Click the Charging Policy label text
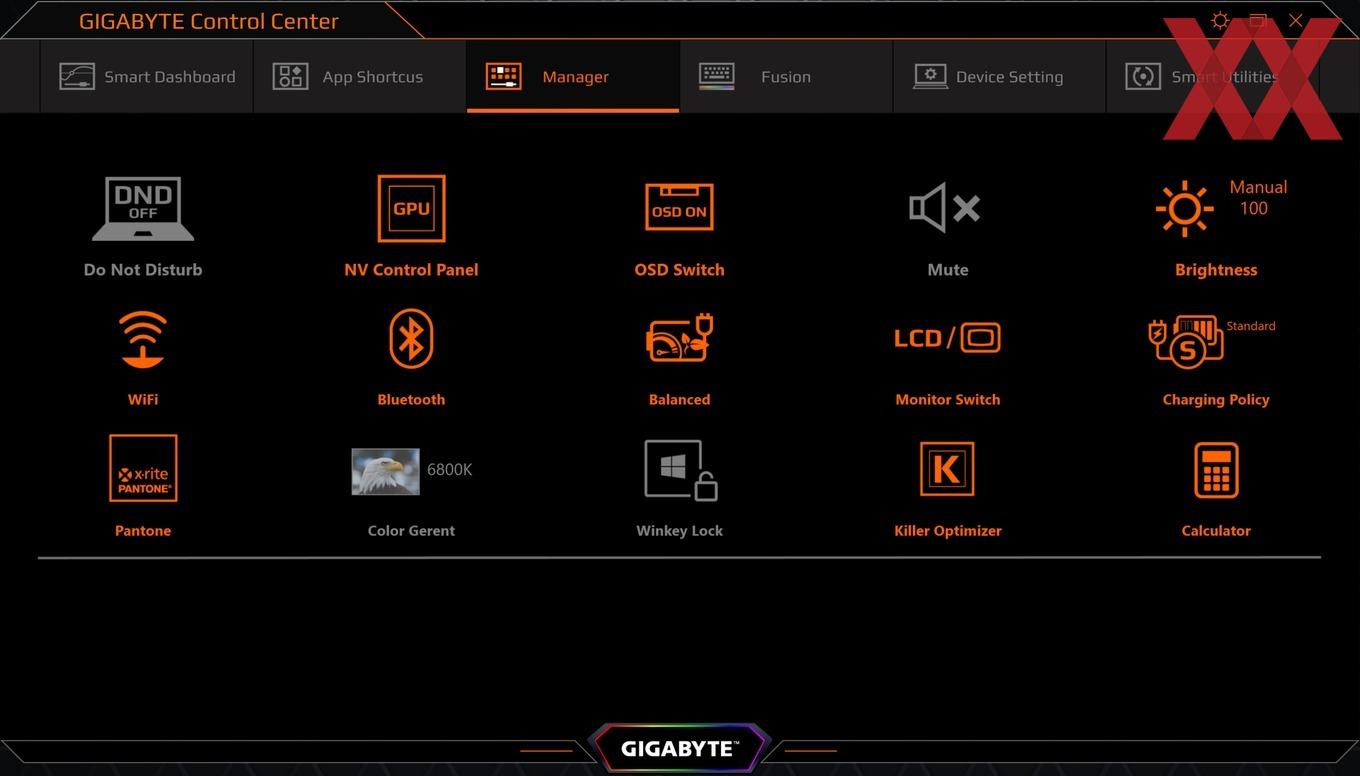 pos(1216,399)
